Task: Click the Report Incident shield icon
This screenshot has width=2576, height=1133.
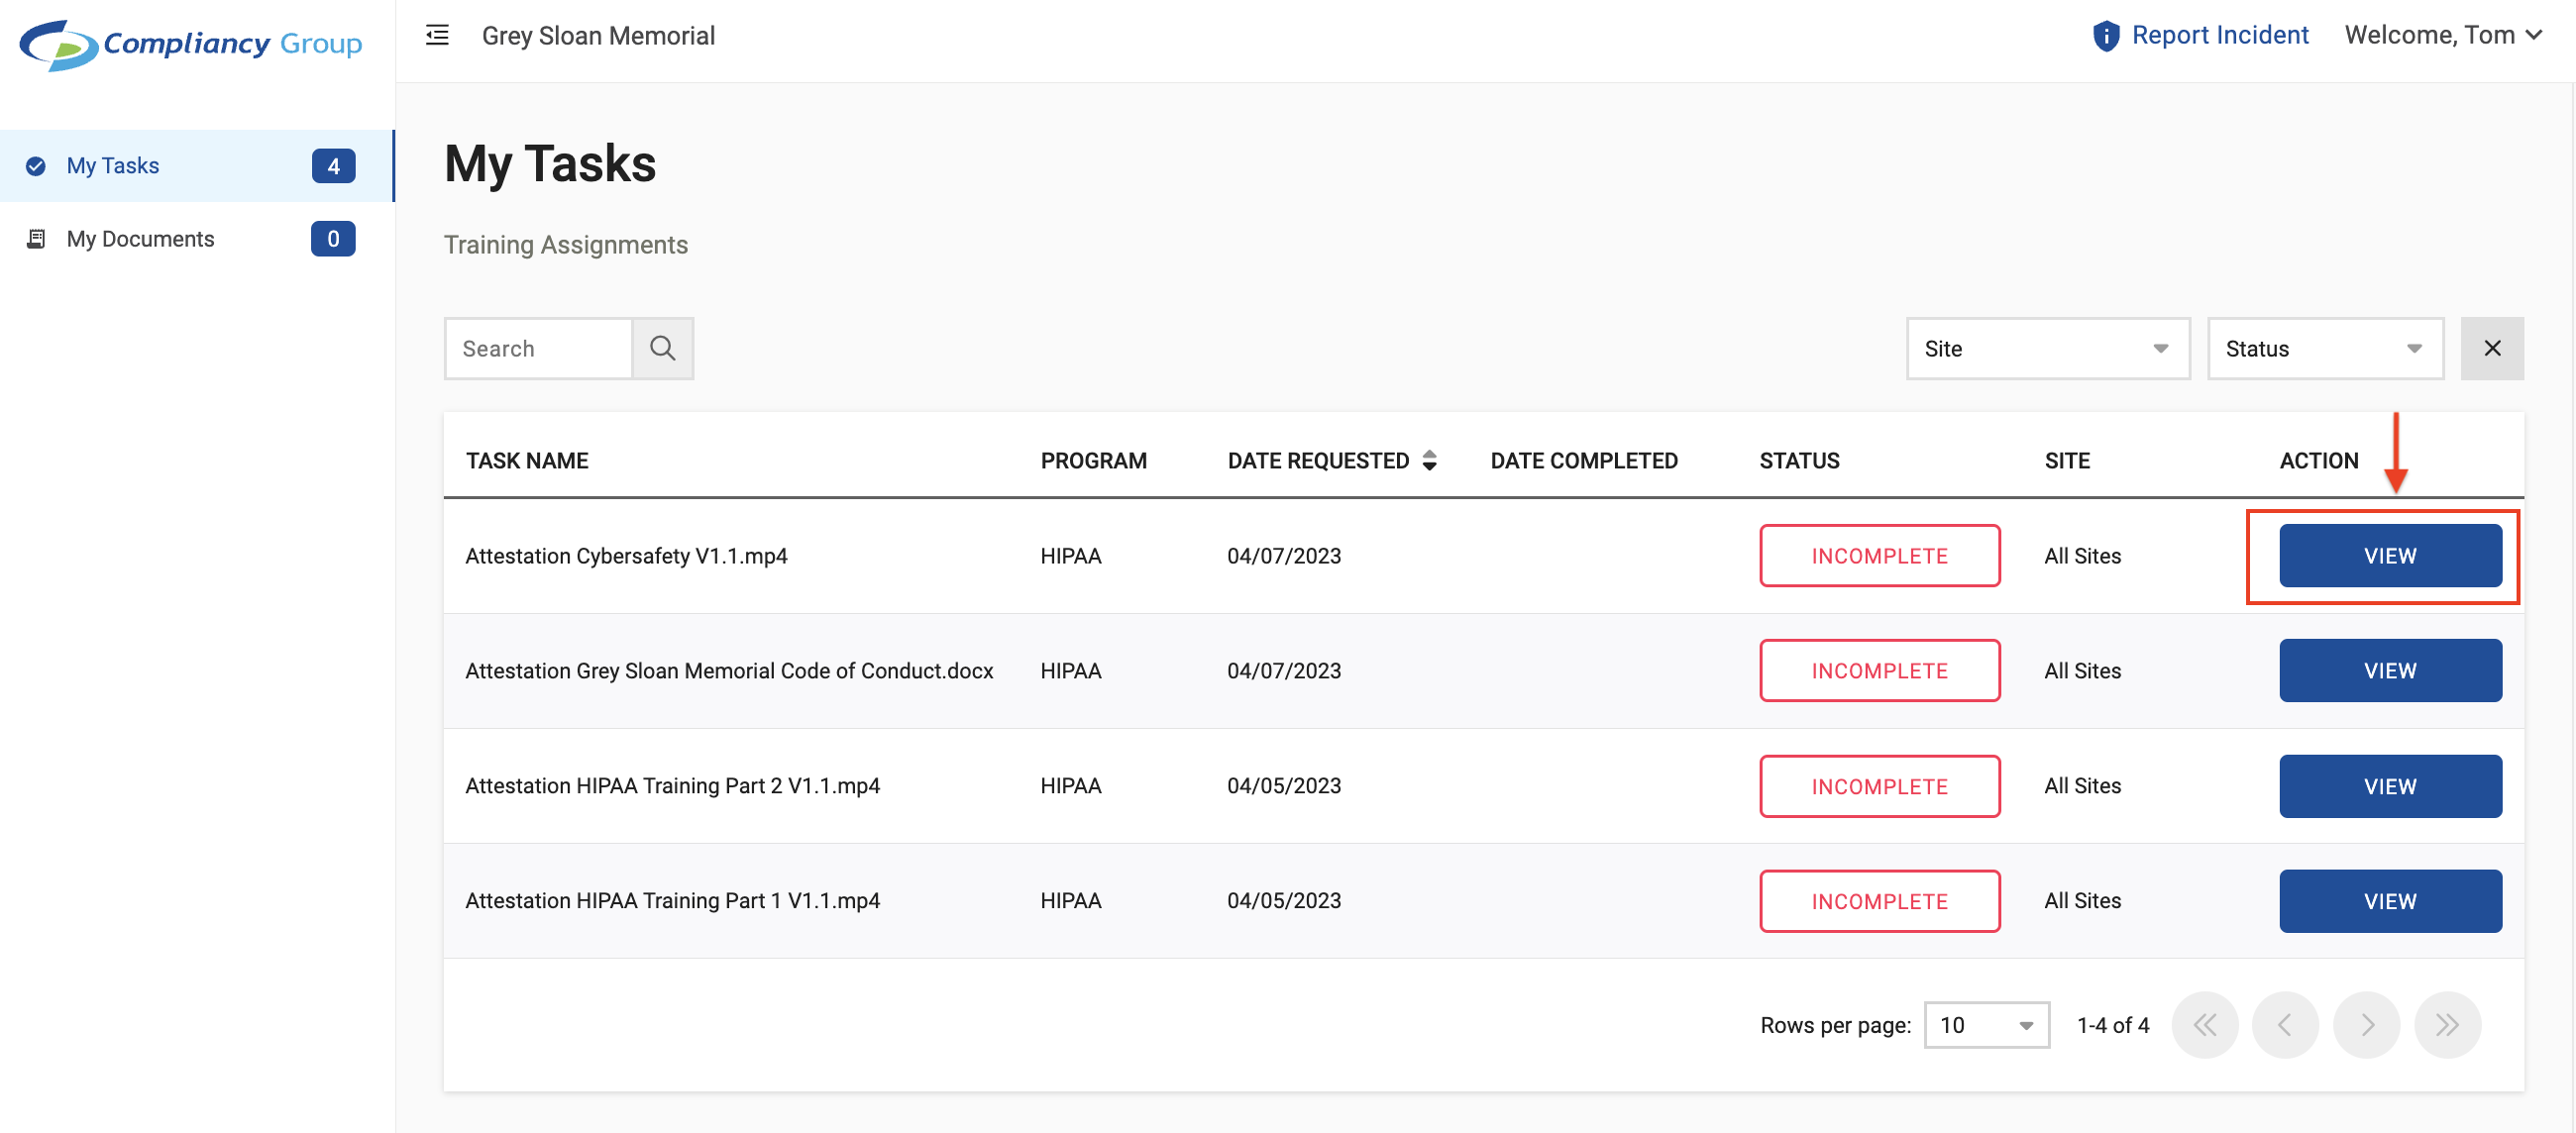Action: (x=2105, y=36)
